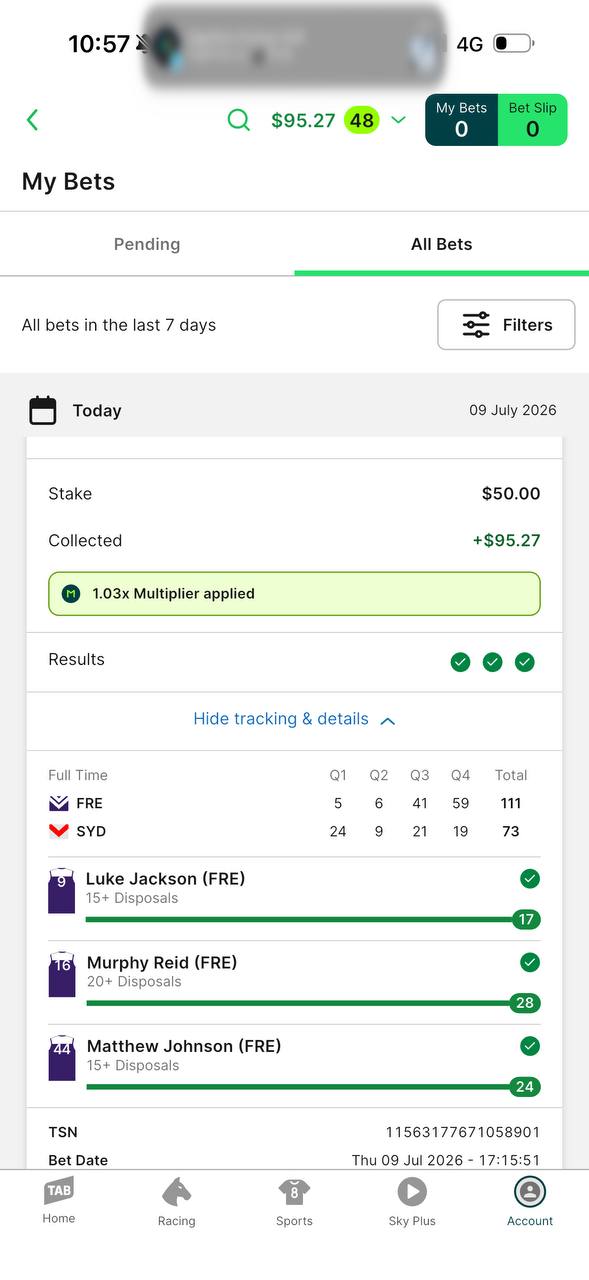The height and width of the screenshot is (1280, 589).
Task: Open the Bet Slip button
Action: coord(532,120)
